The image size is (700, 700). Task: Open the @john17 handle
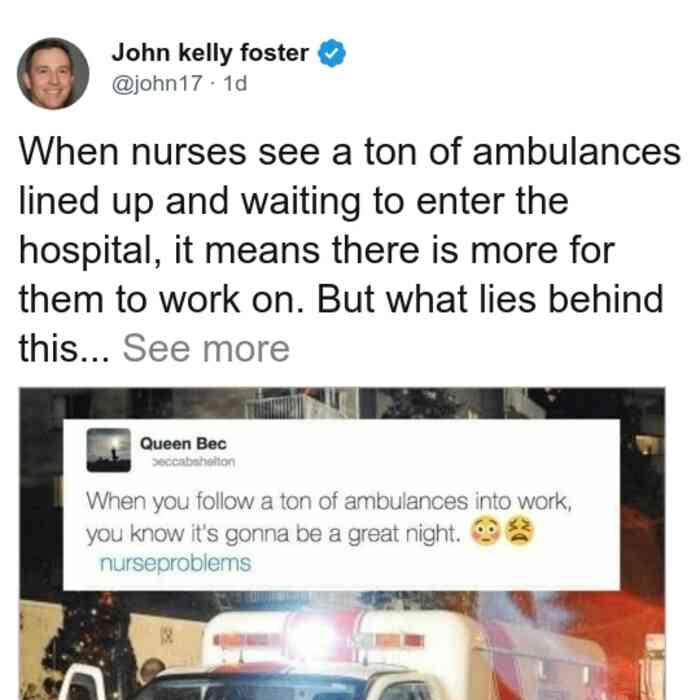pos(157,83)
